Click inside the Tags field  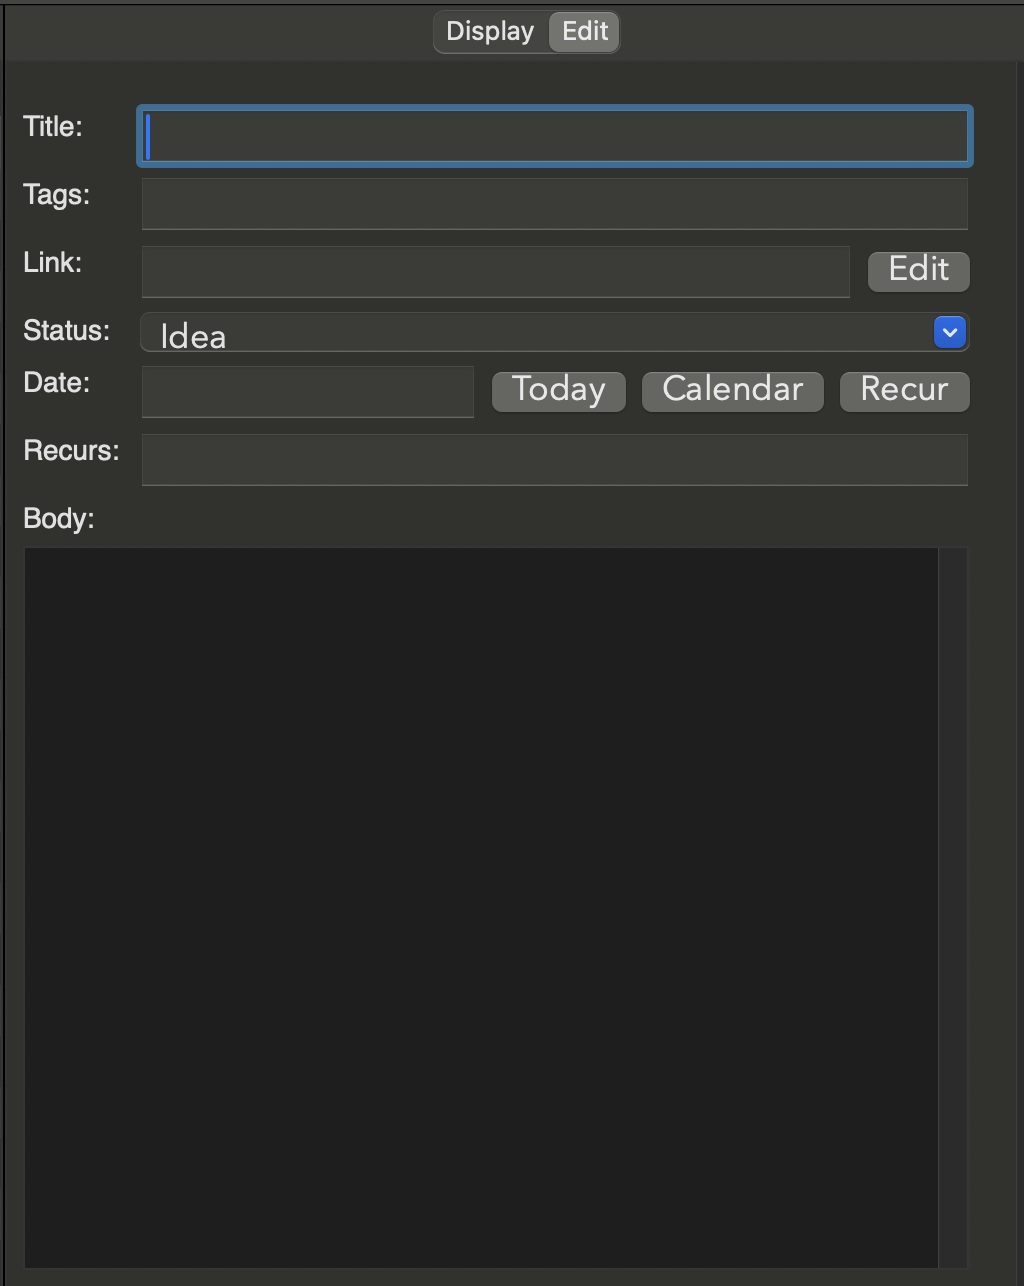[x=554, y=203]
